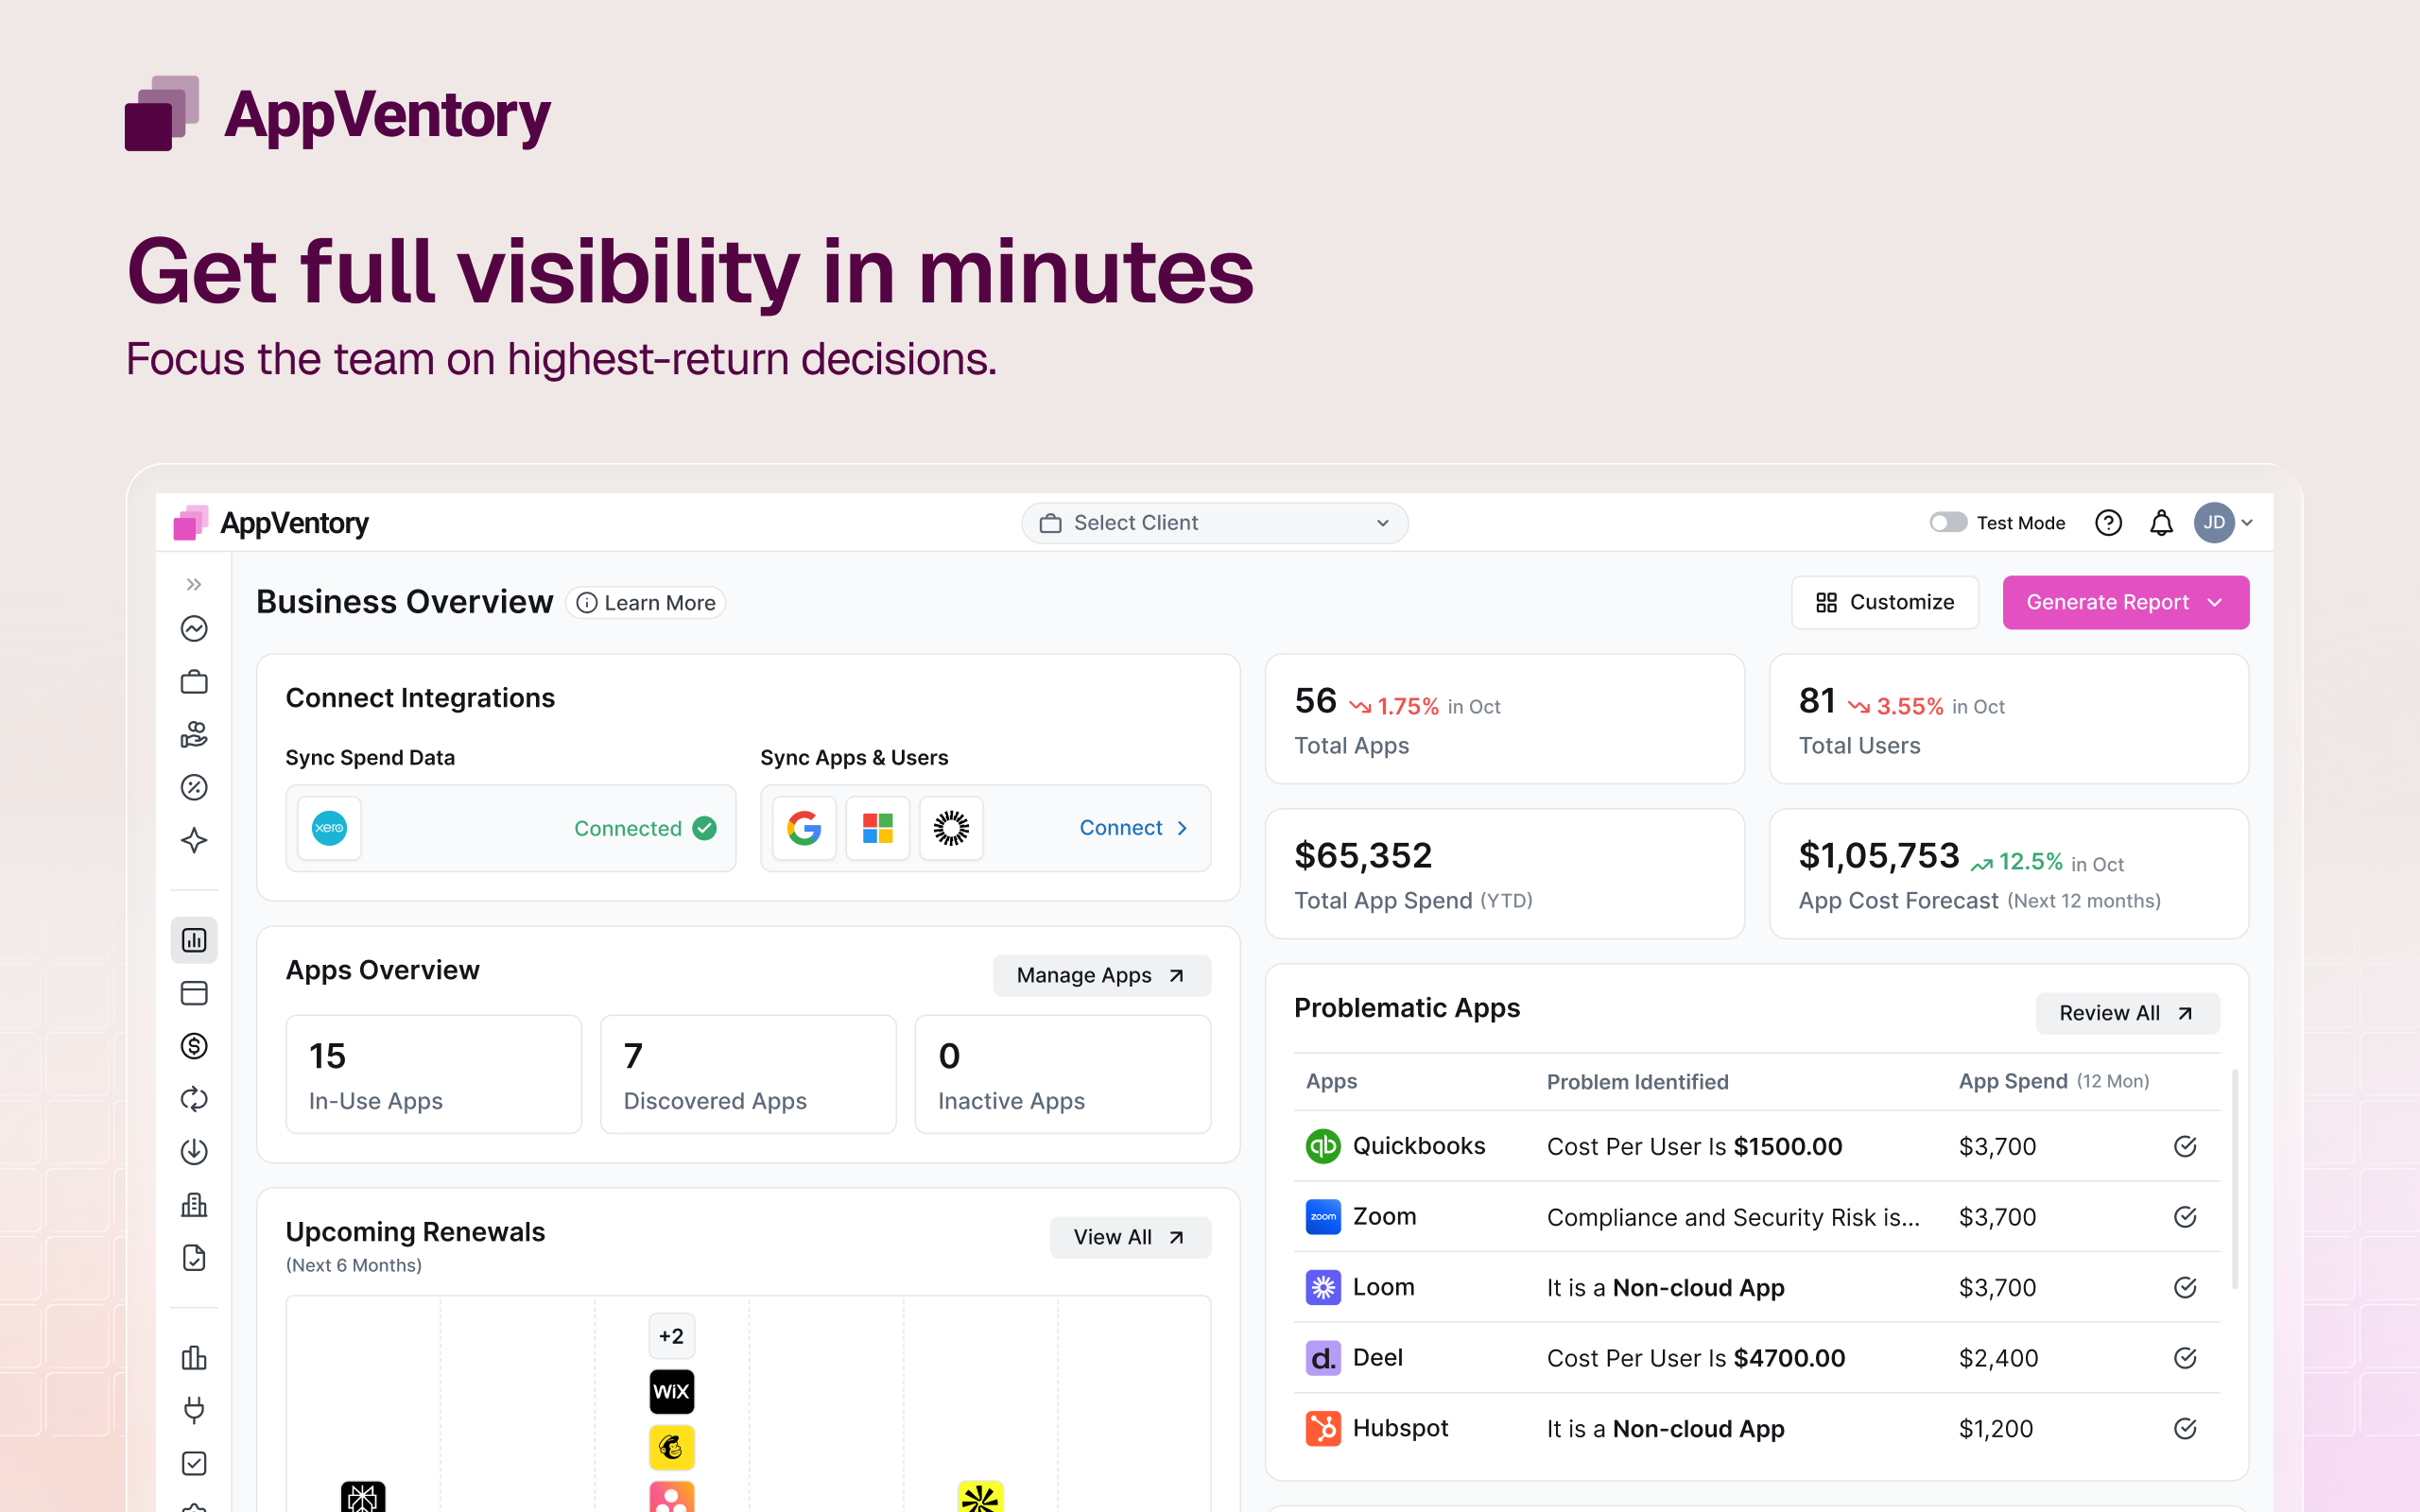The image size is (2420, 1512).
Task: Click Learn More next to Business Overview
Action: coord(646,603)
